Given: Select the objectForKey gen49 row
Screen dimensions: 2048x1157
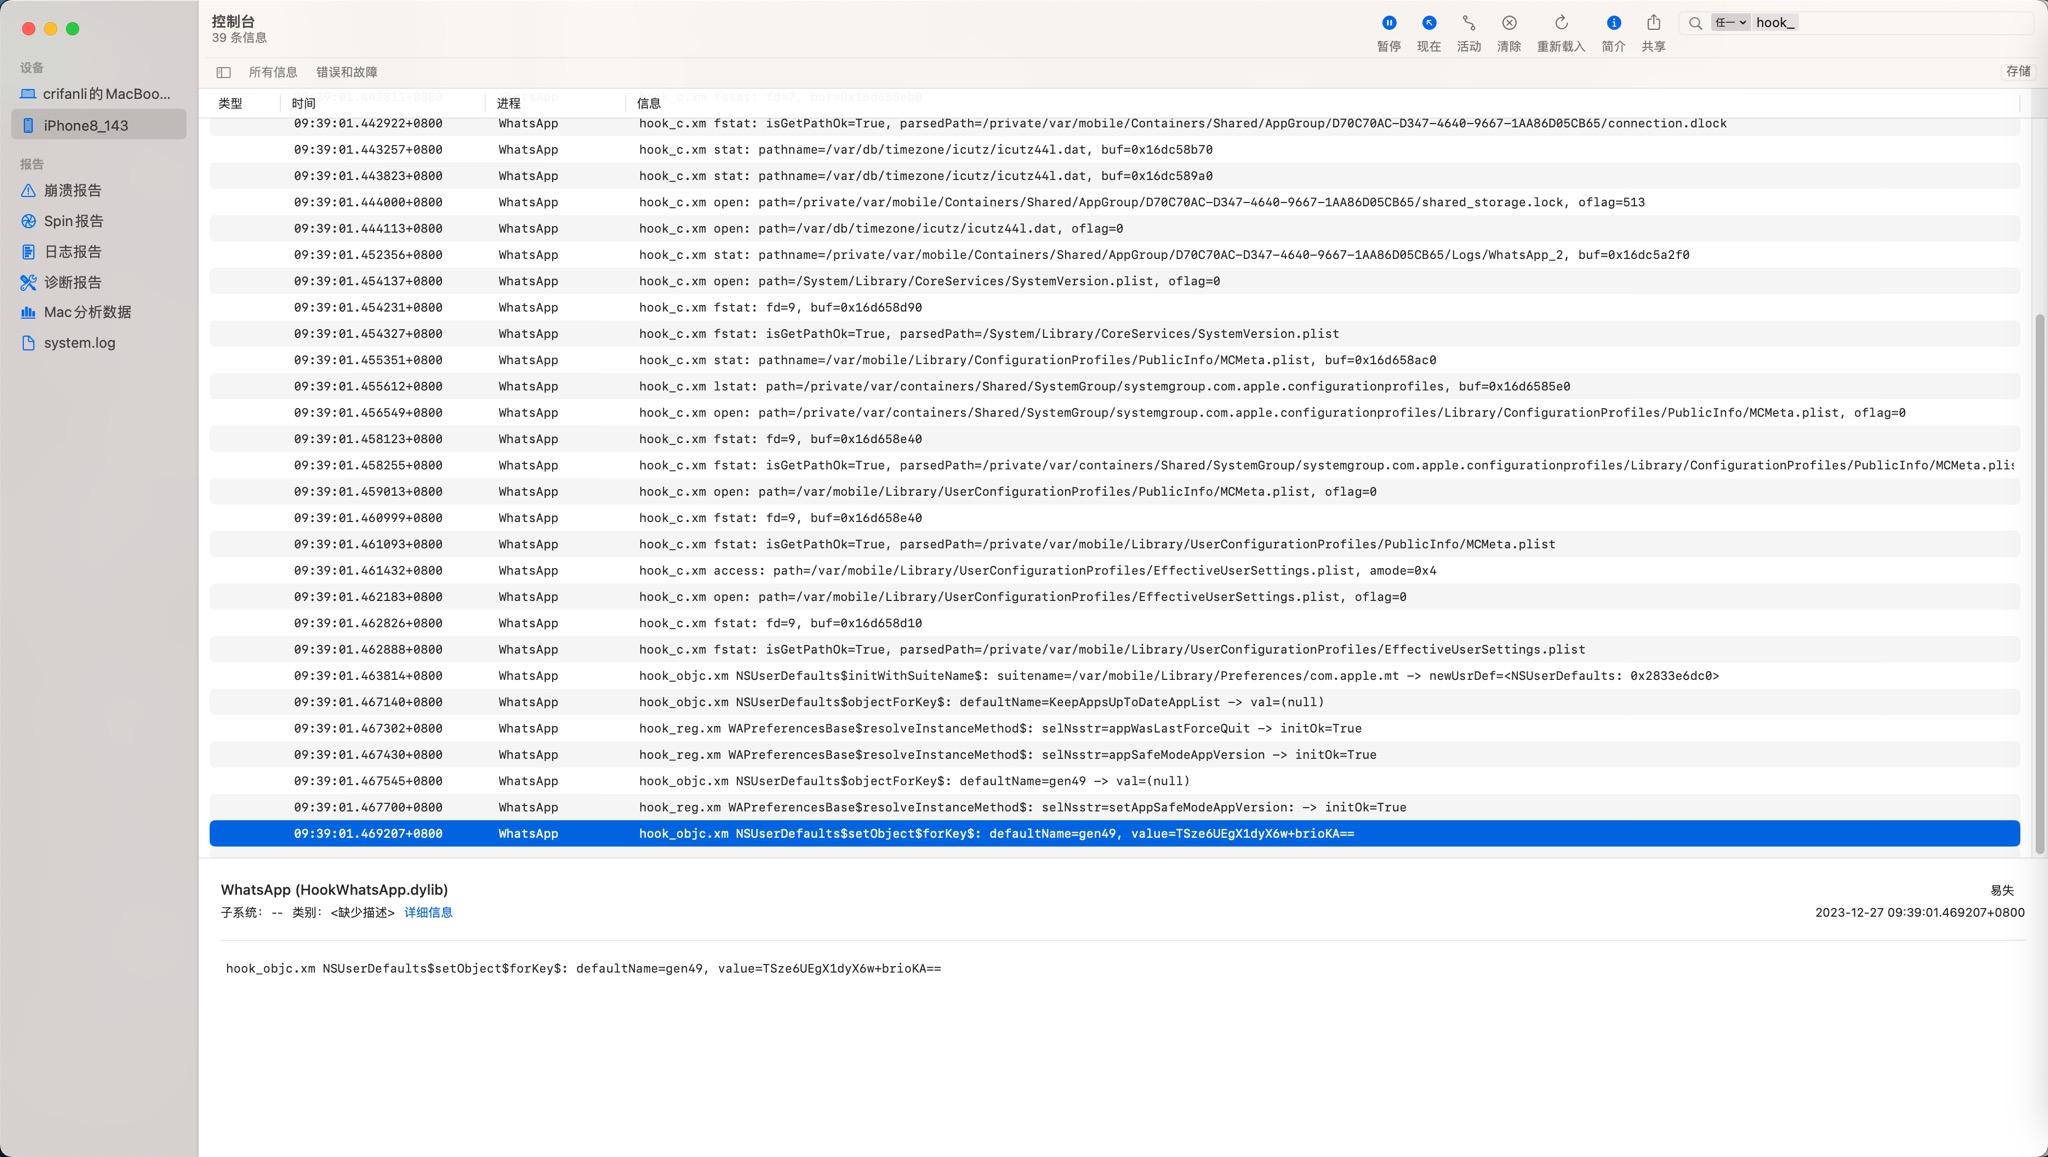Looking at the screenshot, I should (1114, 782).
